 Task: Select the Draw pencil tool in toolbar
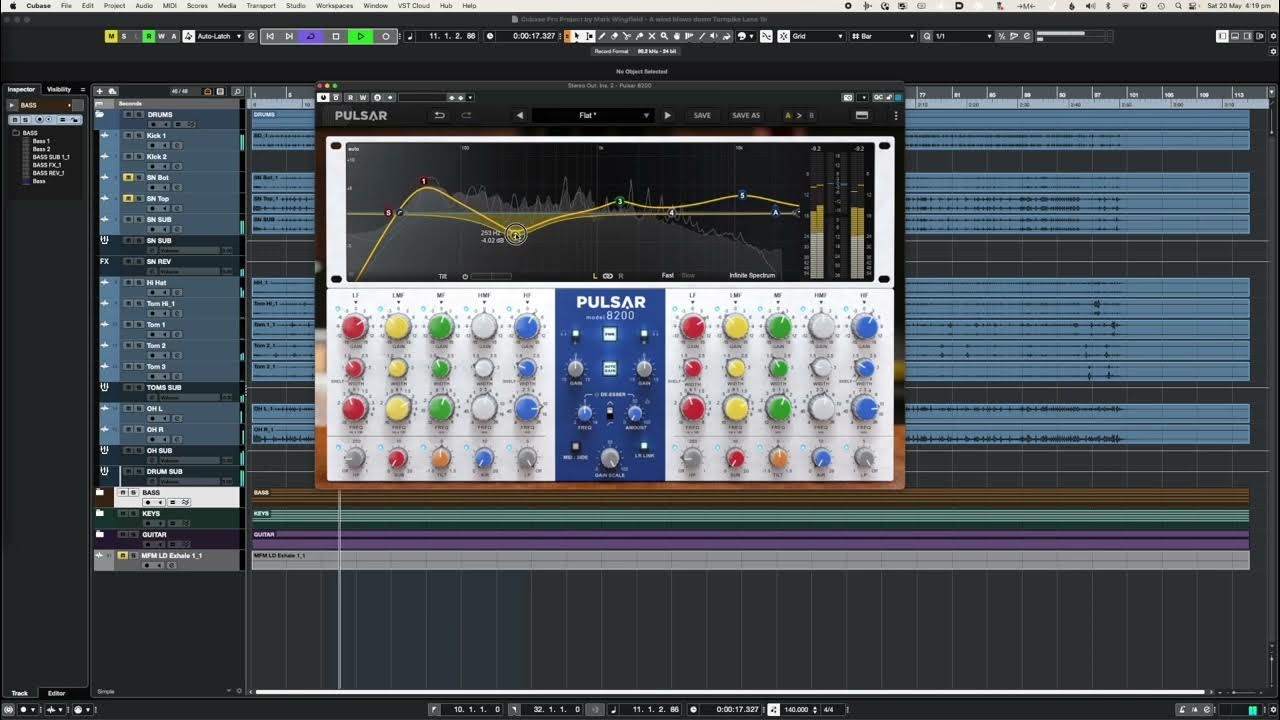[x=601, y=36]
